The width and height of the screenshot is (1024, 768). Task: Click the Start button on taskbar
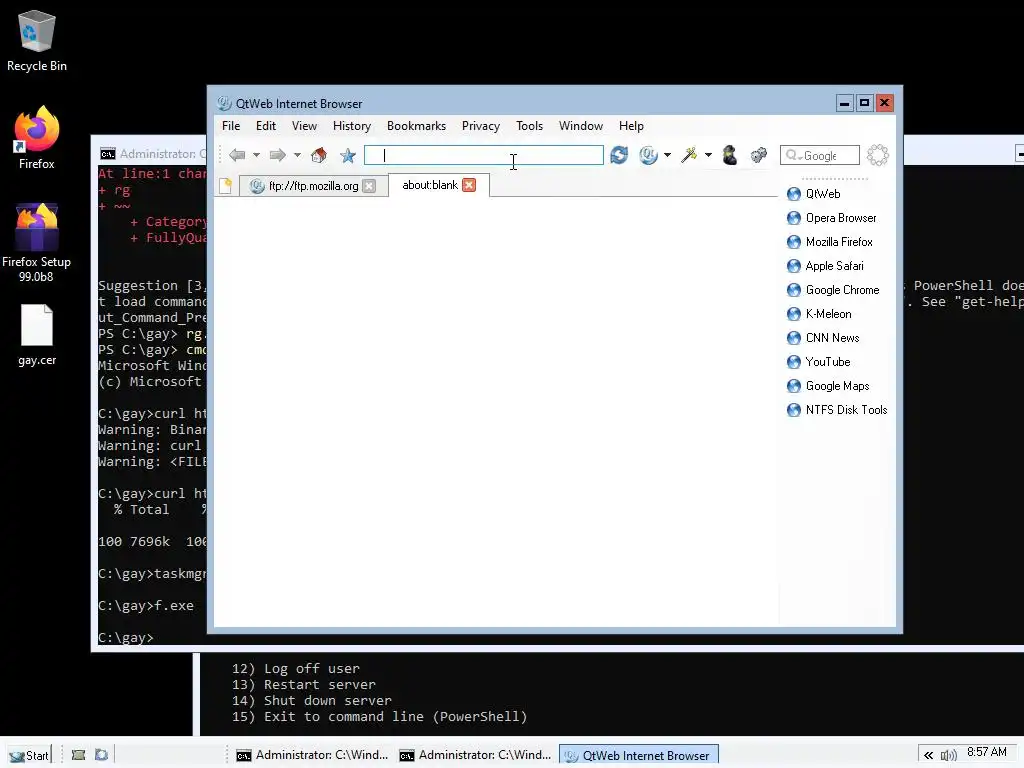click(x=29, y=756)
